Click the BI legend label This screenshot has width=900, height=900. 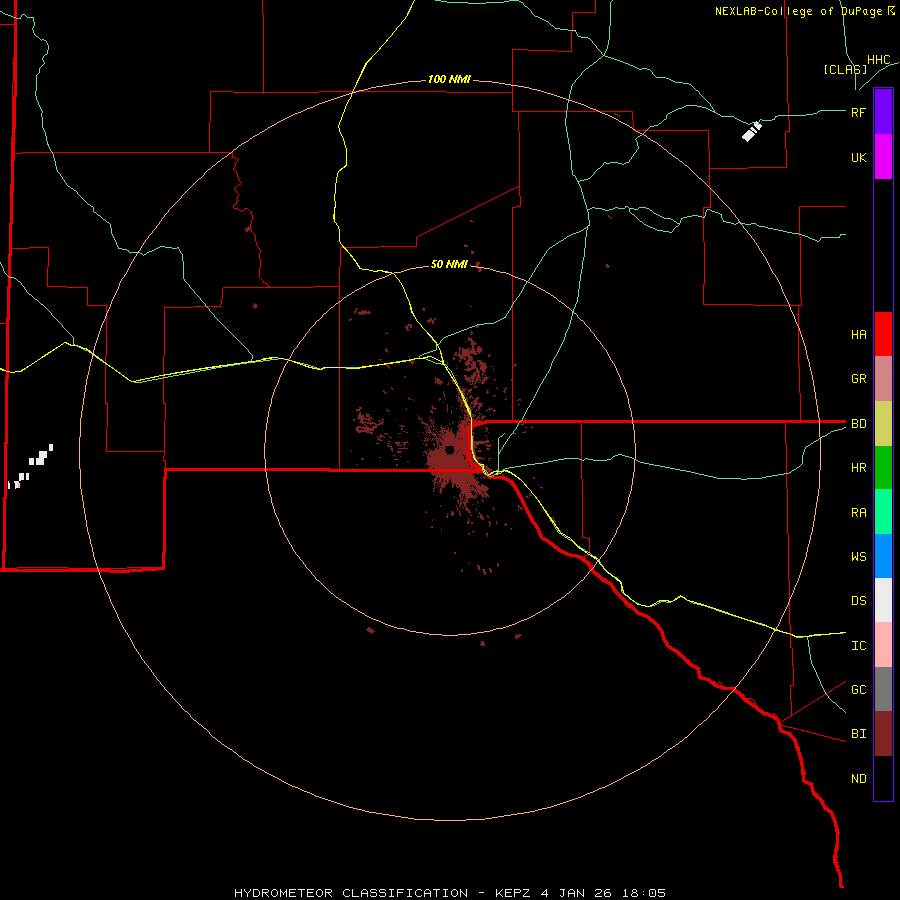pyautogui.click(x=858, y=734)
